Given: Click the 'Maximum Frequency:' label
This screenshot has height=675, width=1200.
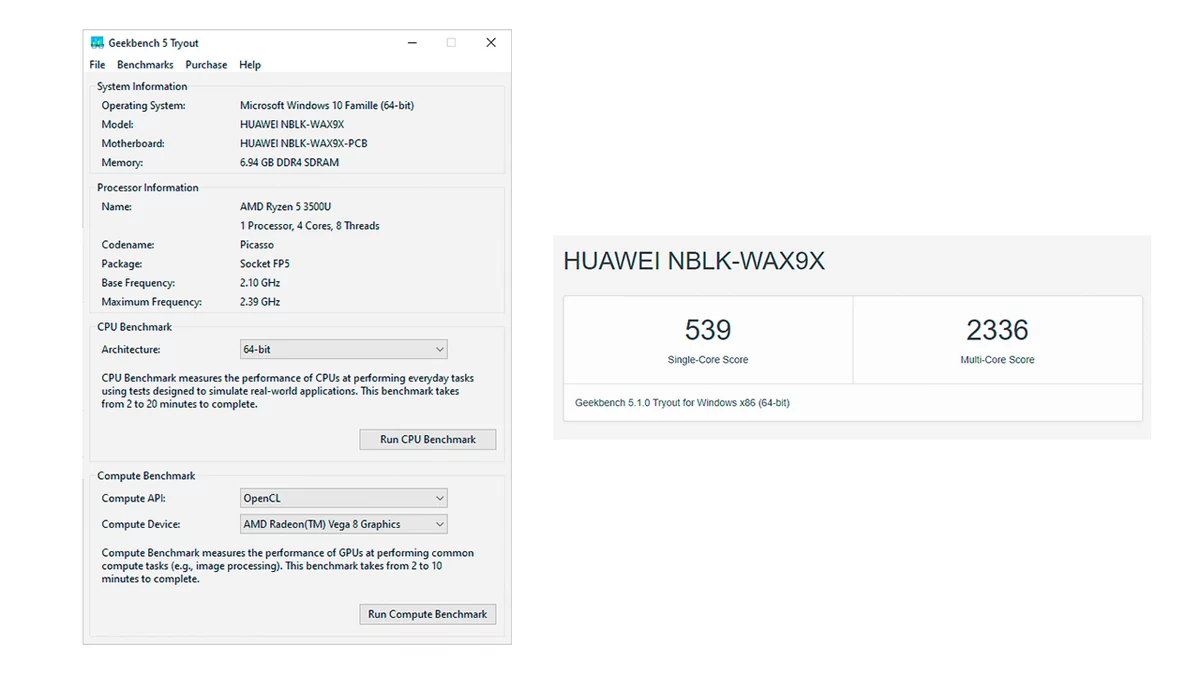Looking at the screenshot, I should coord(151,302).
